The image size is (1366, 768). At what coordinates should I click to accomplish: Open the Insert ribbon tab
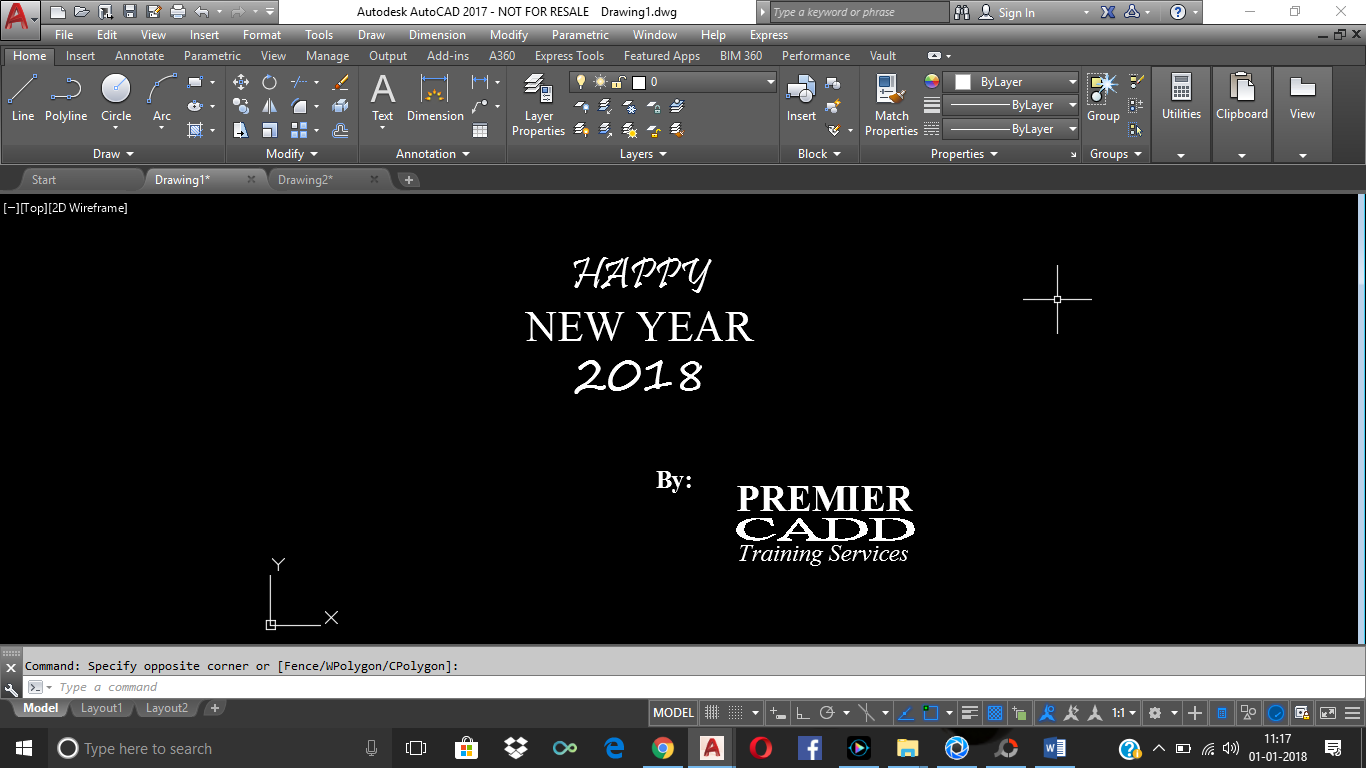pyautogui.click(x=80, y=56)
